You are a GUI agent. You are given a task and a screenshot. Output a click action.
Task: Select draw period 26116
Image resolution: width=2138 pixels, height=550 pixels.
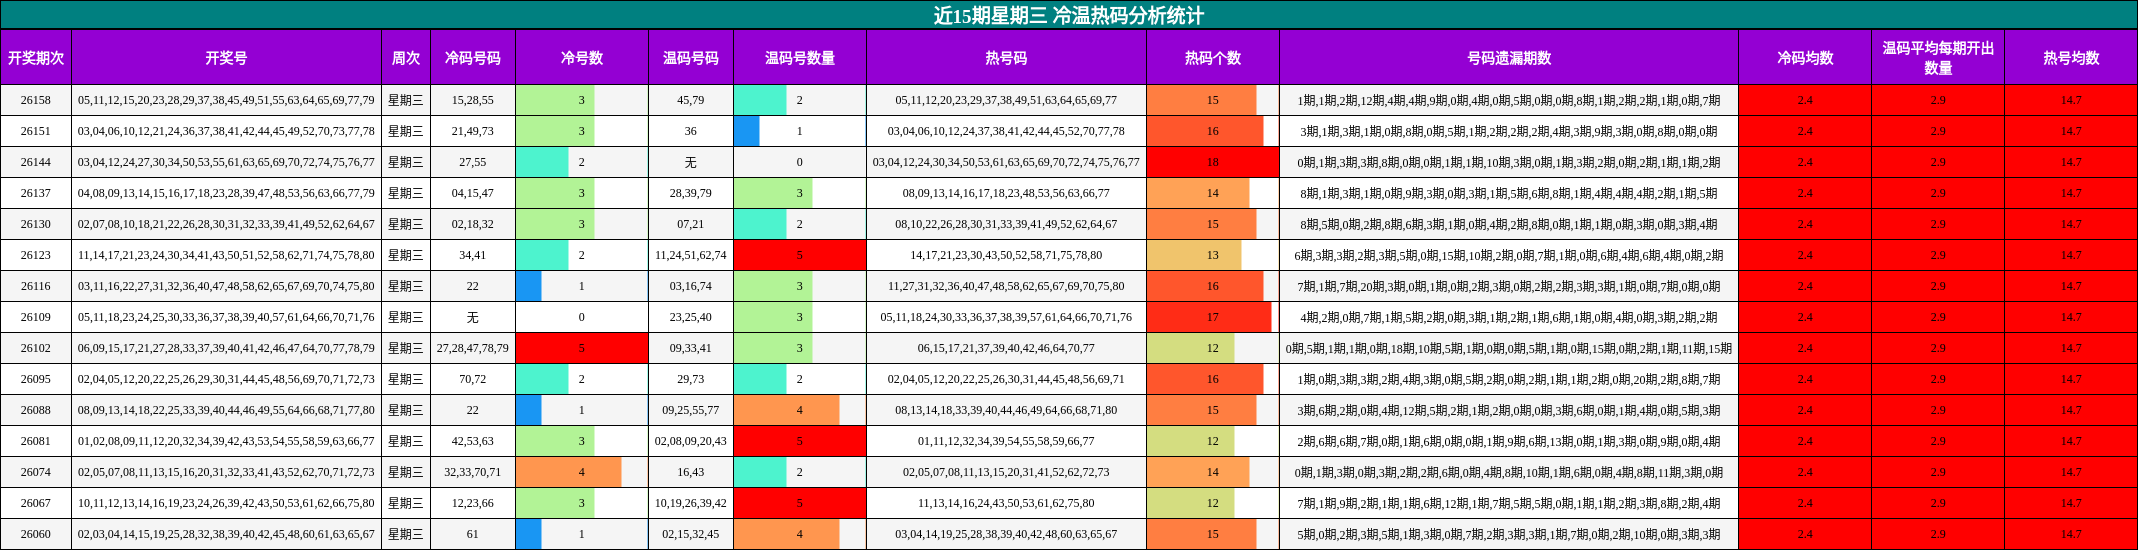click(x=36, y=286)
